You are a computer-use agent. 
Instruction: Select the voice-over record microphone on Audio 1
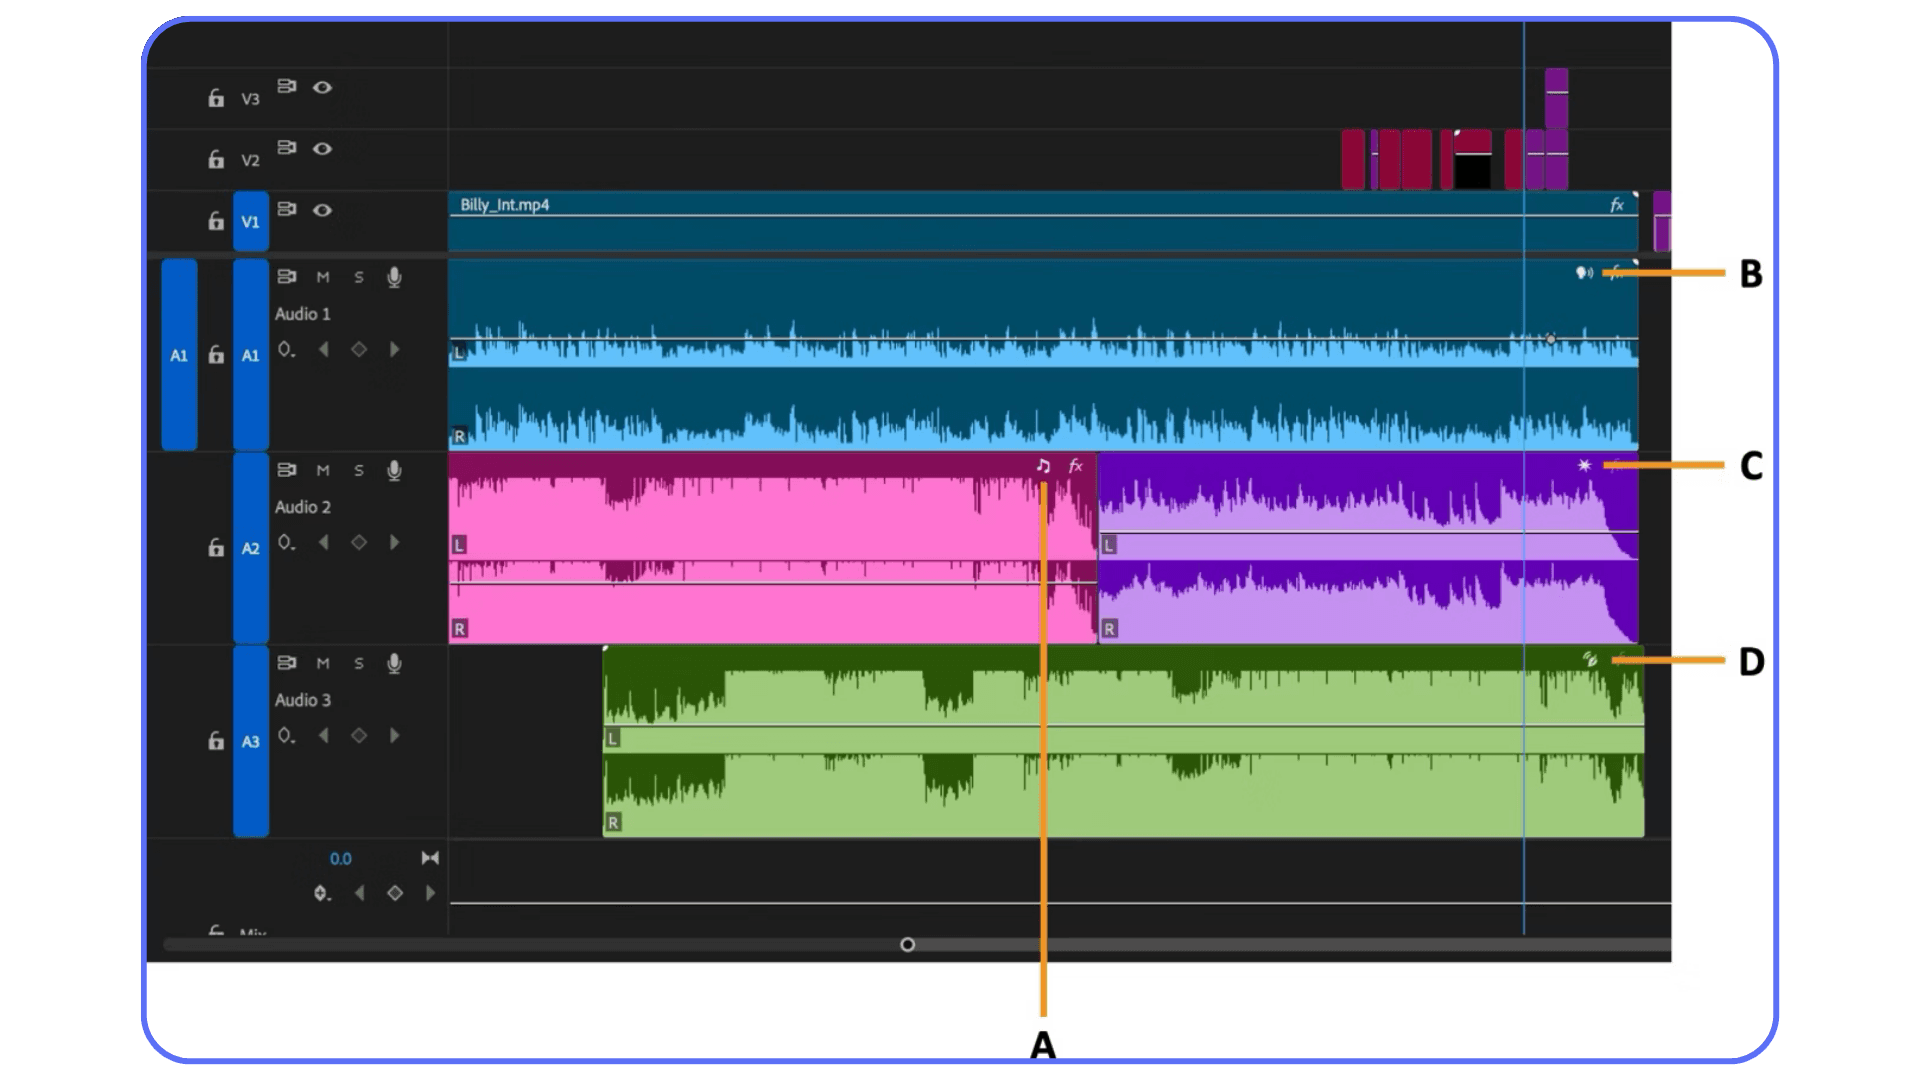point(392,278)
